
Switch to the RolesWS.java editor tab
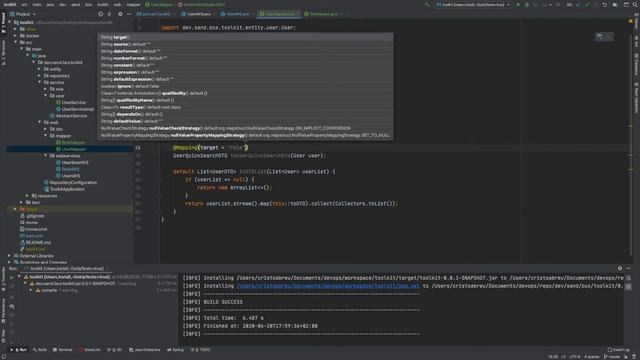(x=238, y=14)
